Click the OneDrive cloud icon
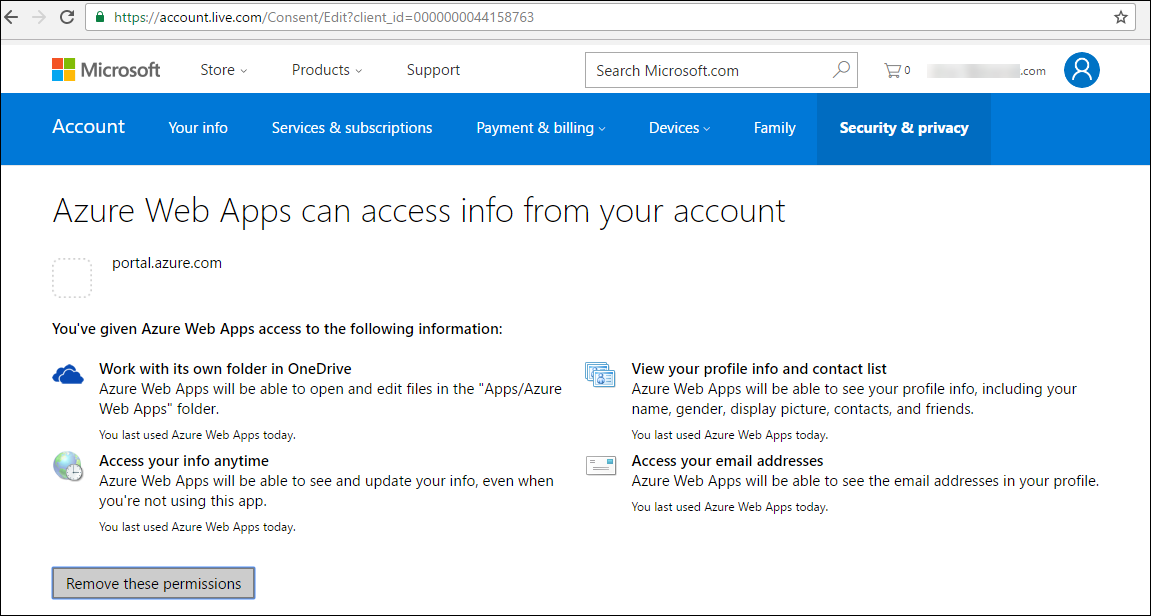The image size is (1151, 616). [x=68, y=374]
